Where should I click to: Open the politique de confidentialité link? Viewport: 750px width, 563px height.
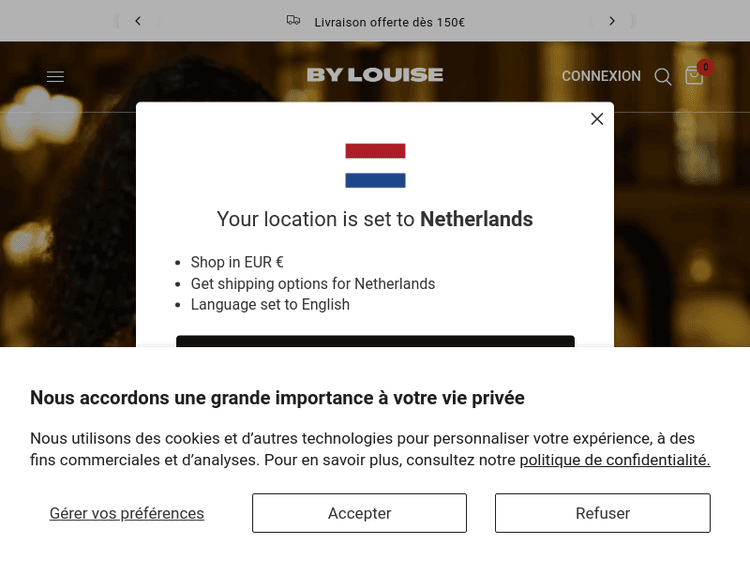pyautogui.click(x=614, y=460)
